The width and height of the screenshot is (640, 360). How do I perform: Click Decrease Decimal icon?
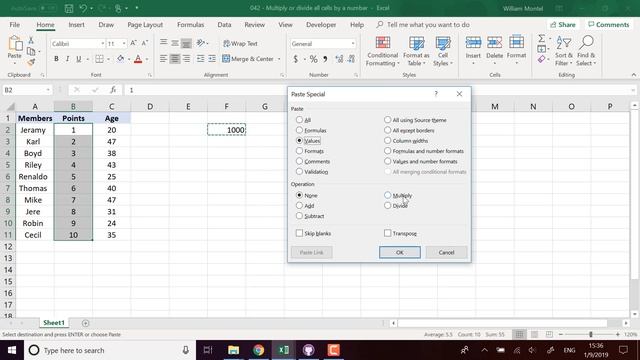[x=351, y=59]
